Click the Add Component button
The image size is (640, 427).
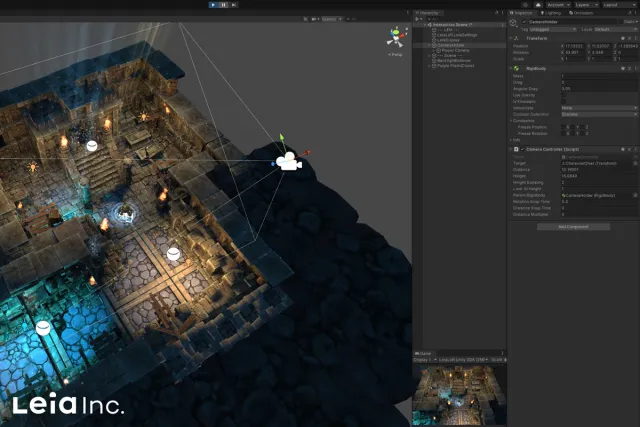point(573,227)
